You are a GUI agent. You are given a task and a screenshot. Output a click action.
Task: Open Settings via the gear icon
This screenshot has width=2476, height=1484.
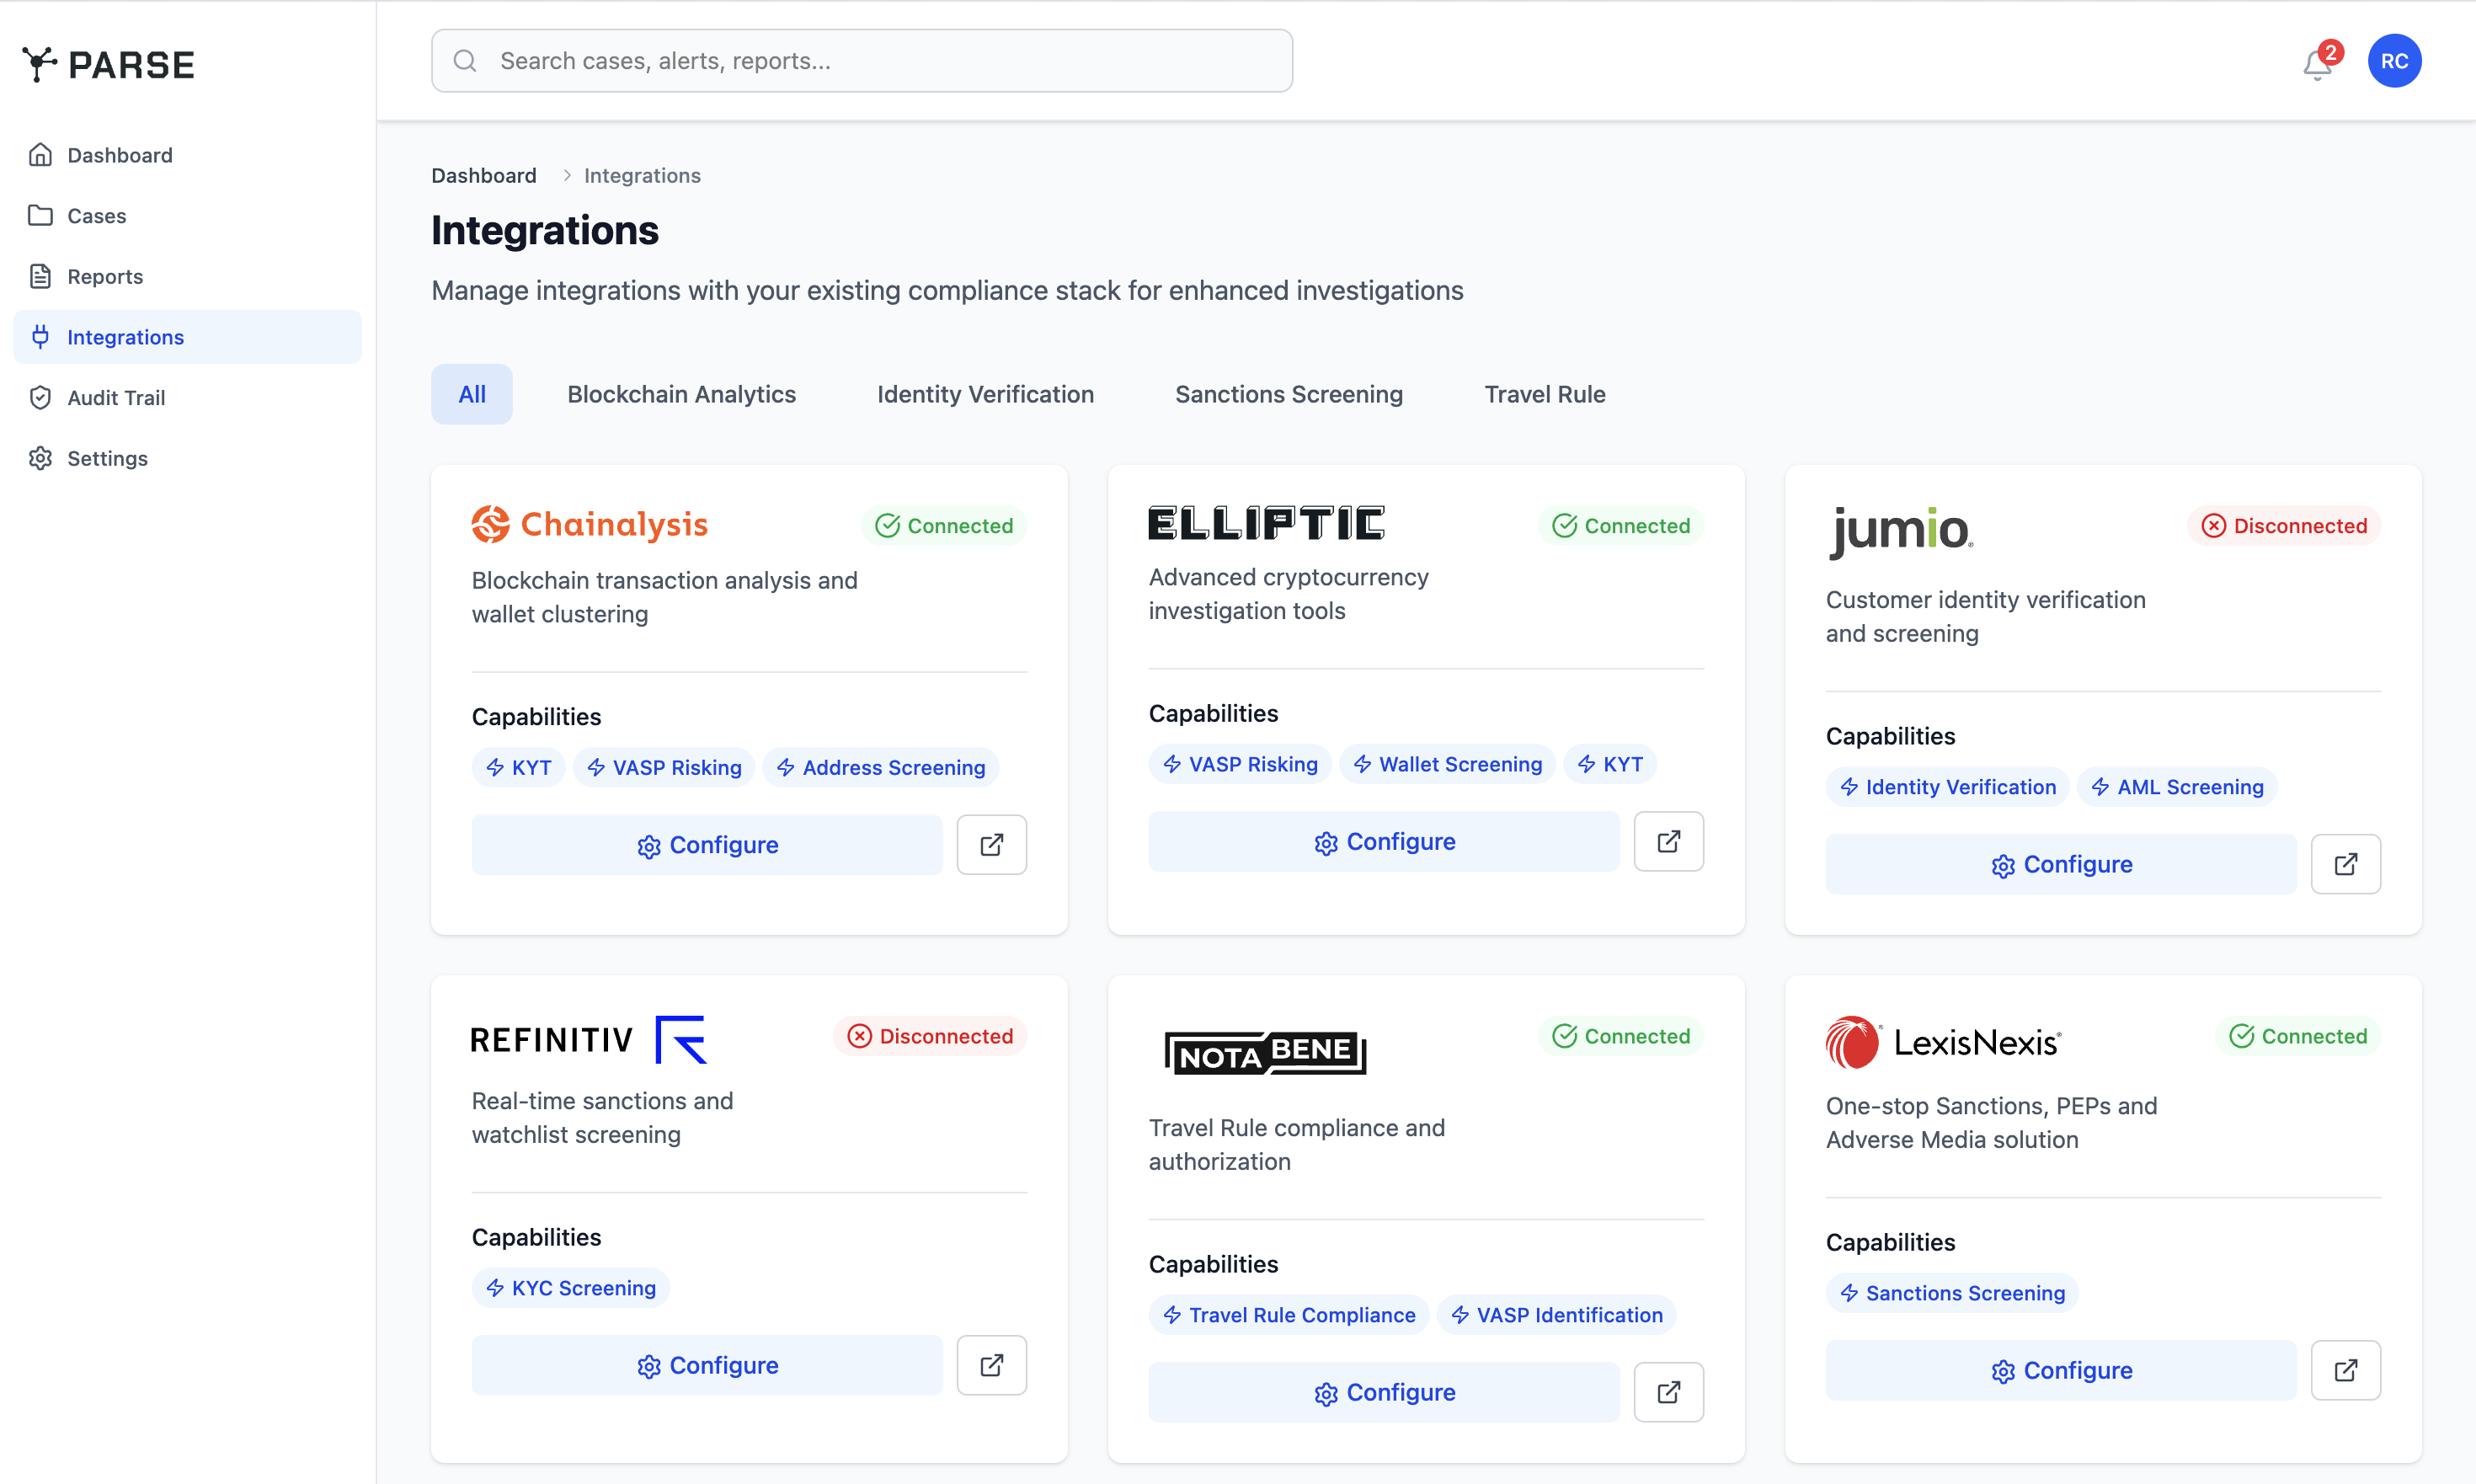pos(41,458)
